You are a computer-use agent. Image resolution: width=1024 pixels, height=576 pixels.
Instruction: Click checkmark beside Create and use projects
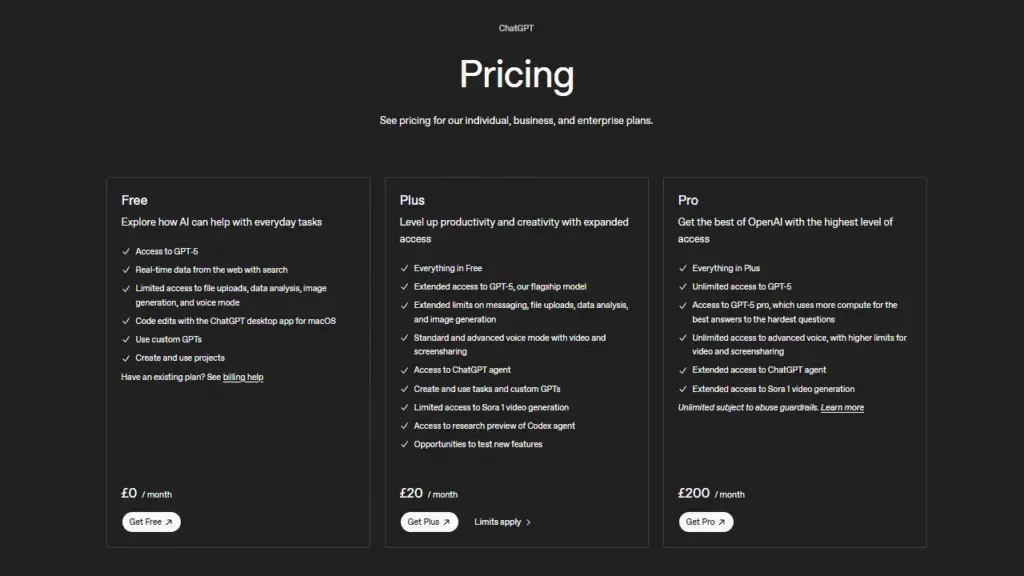pyautogui.click(x=126, y=358)
